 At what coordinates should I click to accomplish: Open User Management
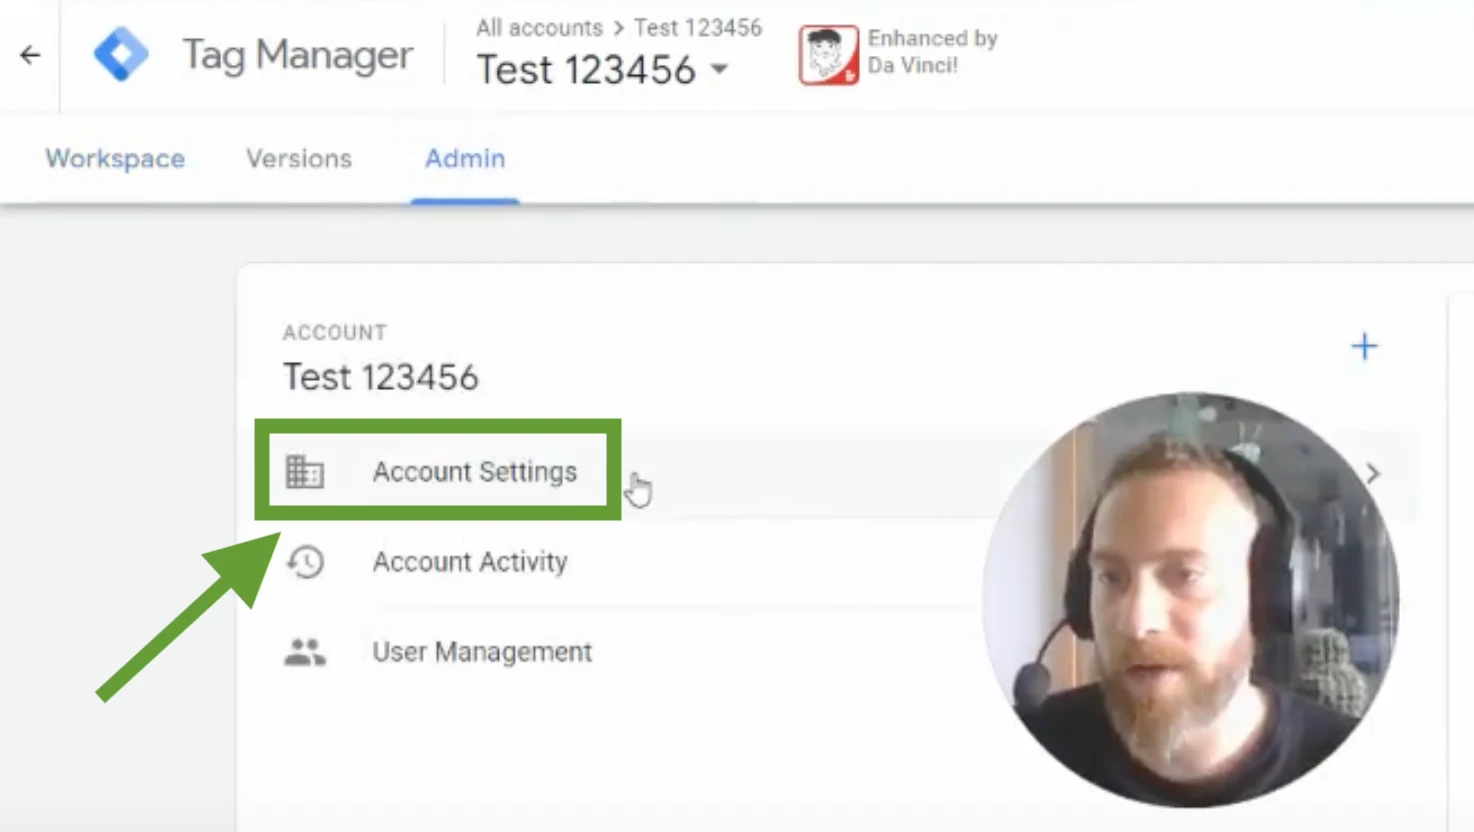click(x=481, y=651)
